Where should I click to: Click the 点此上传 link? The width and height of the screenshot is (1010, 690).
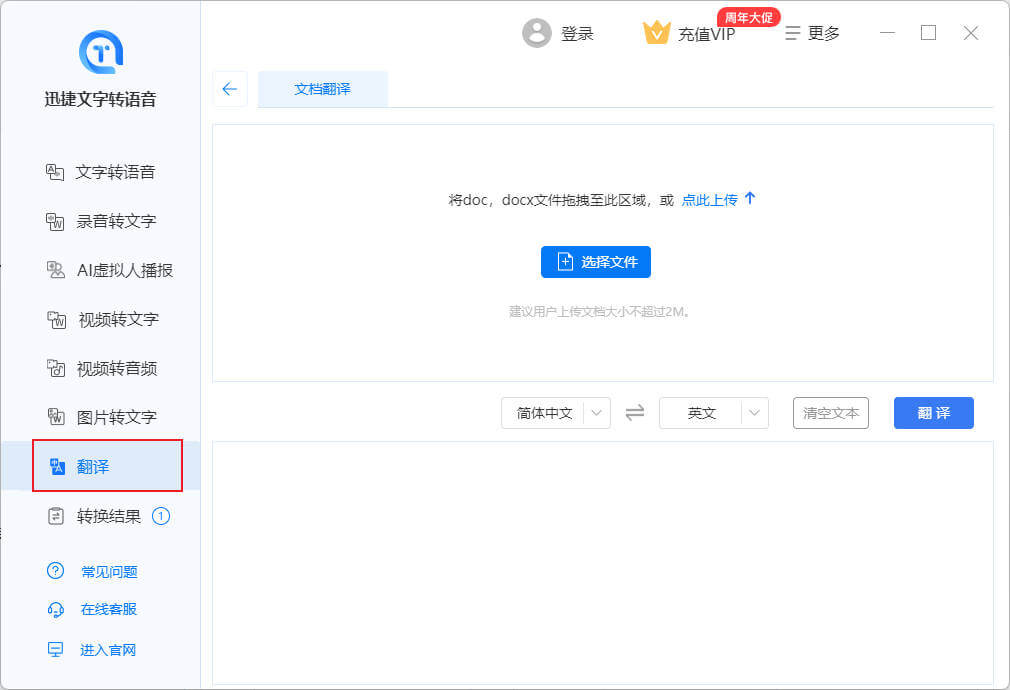(710, 200)
